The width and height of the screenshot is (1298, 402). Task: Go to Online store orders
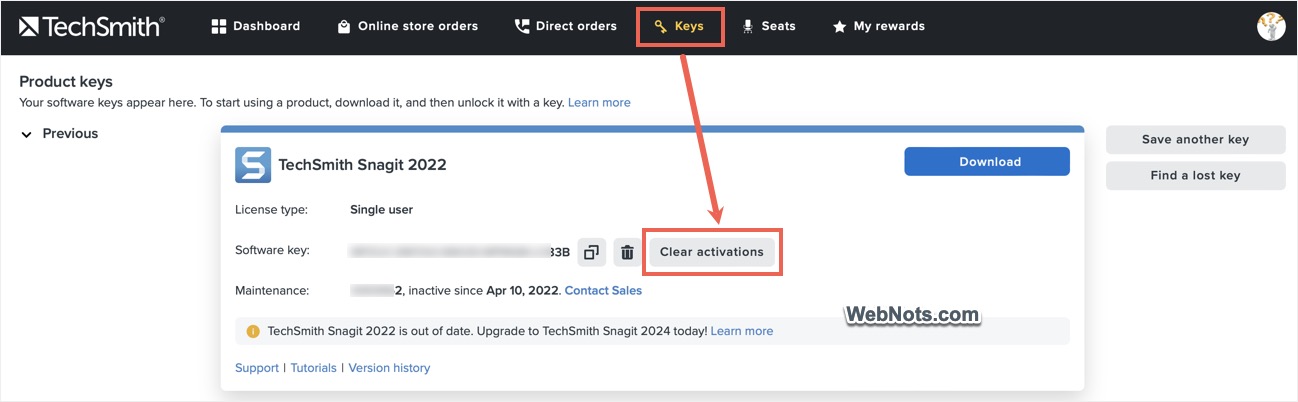[x=407, y=27]
